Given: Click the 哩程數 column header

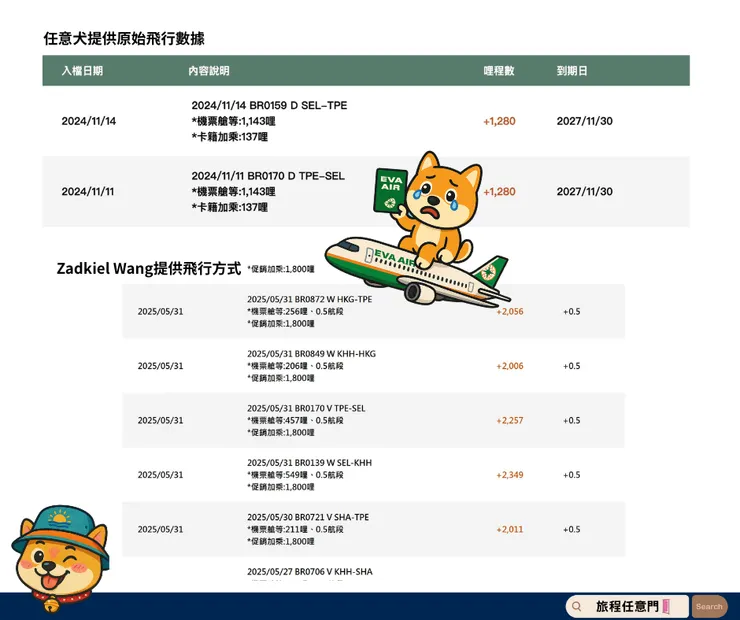Looking at the screenshot, I should (x=499, y=71).
